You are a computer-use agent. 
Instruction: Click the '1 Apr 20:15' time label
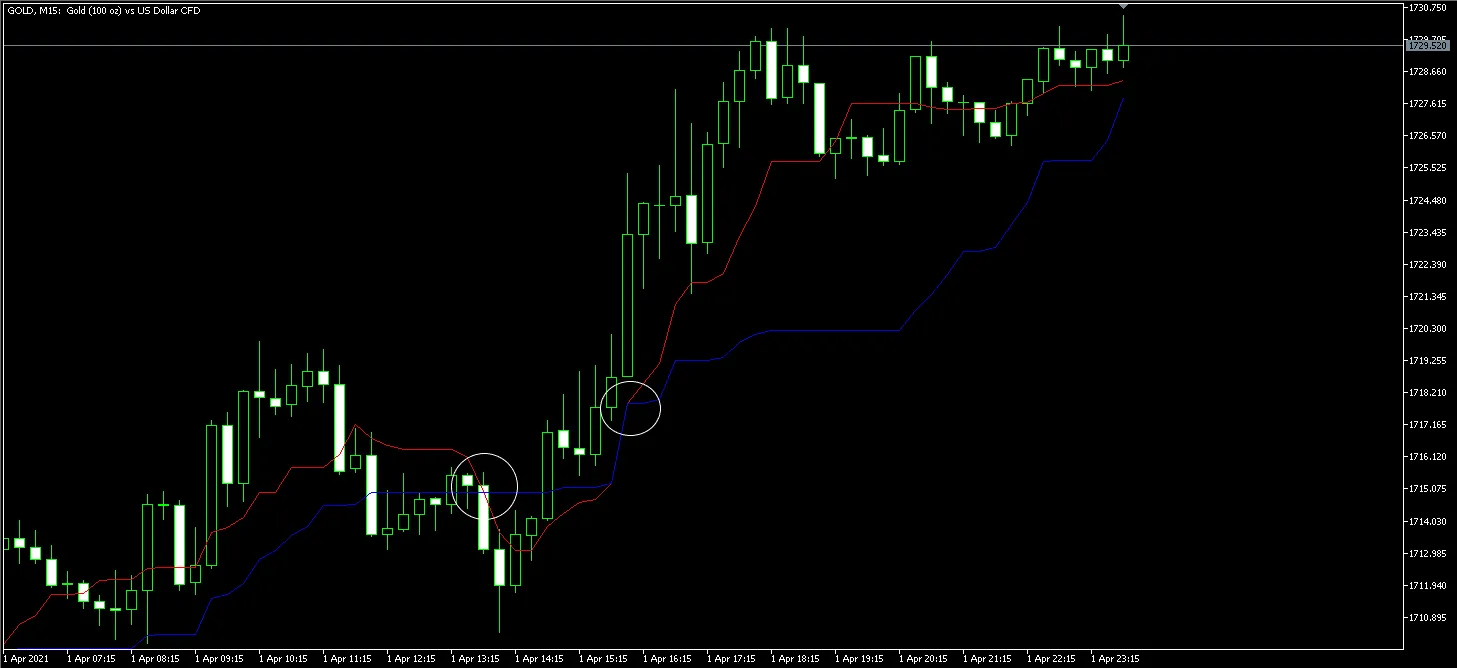point(923,659)
